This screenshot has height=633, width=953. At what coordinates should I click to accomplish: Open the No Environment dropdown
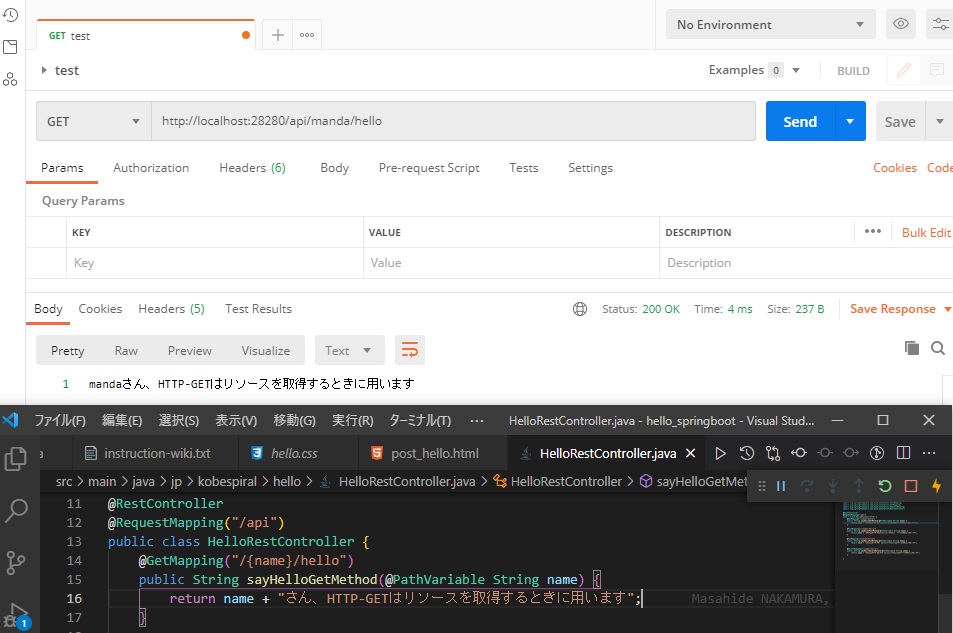pyautogui.click(x=770, y=24)
